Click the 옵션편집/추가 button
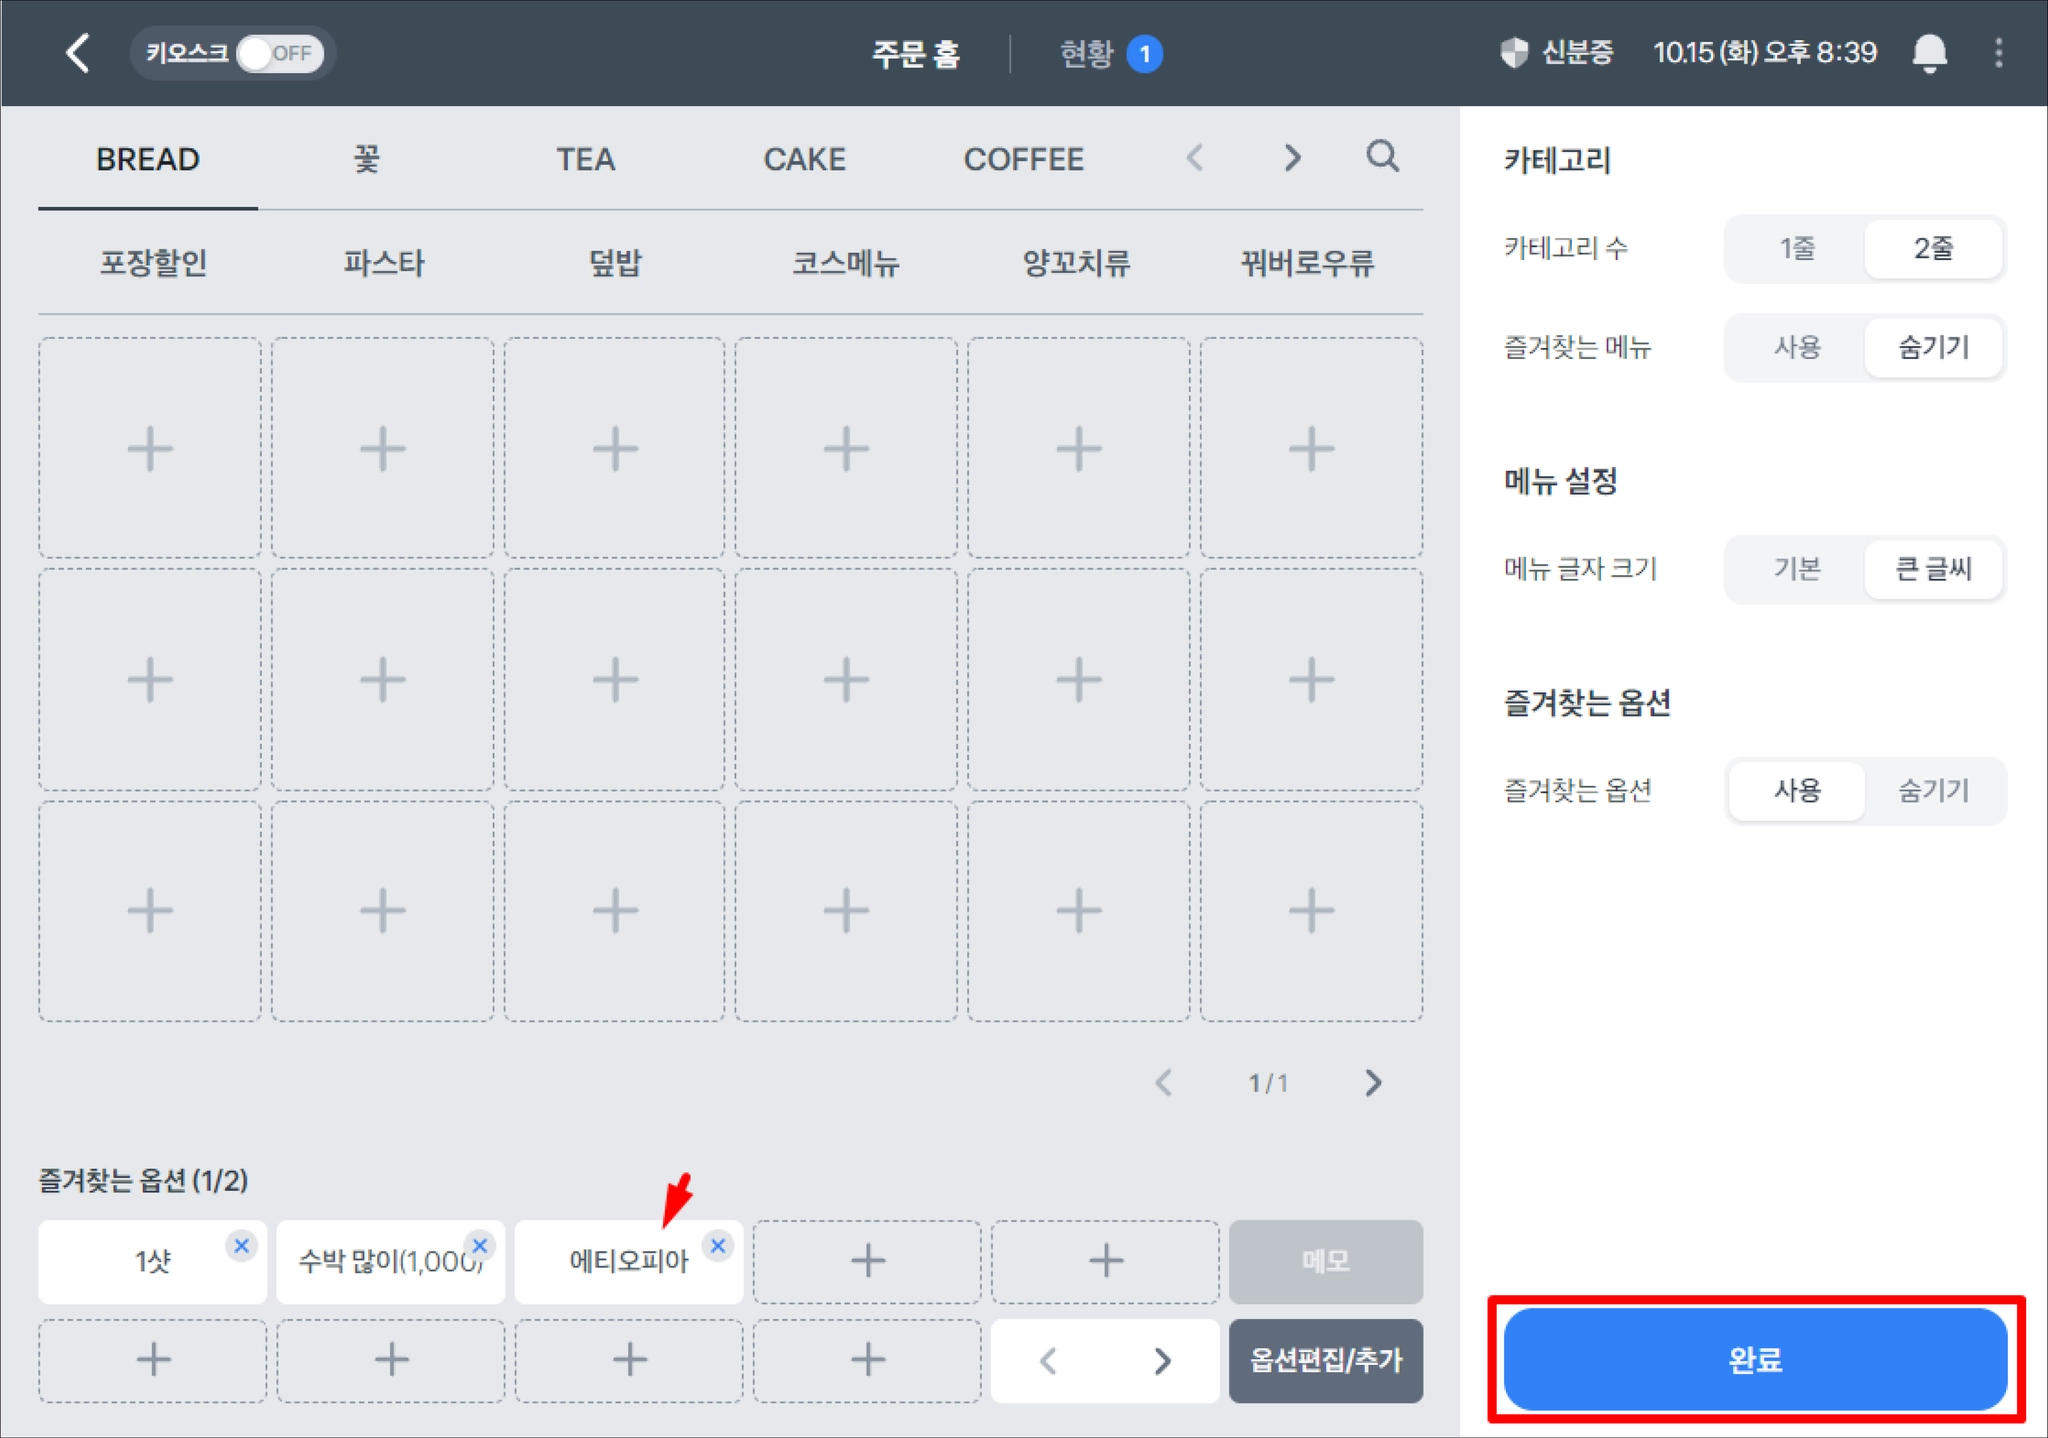Screen dimensions: 2048x1438 coord(1325,1360)
